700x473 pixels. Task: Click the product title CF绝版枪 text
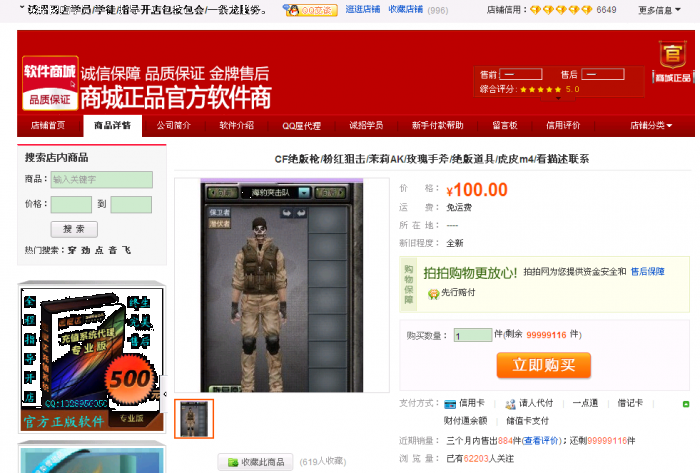432,159
